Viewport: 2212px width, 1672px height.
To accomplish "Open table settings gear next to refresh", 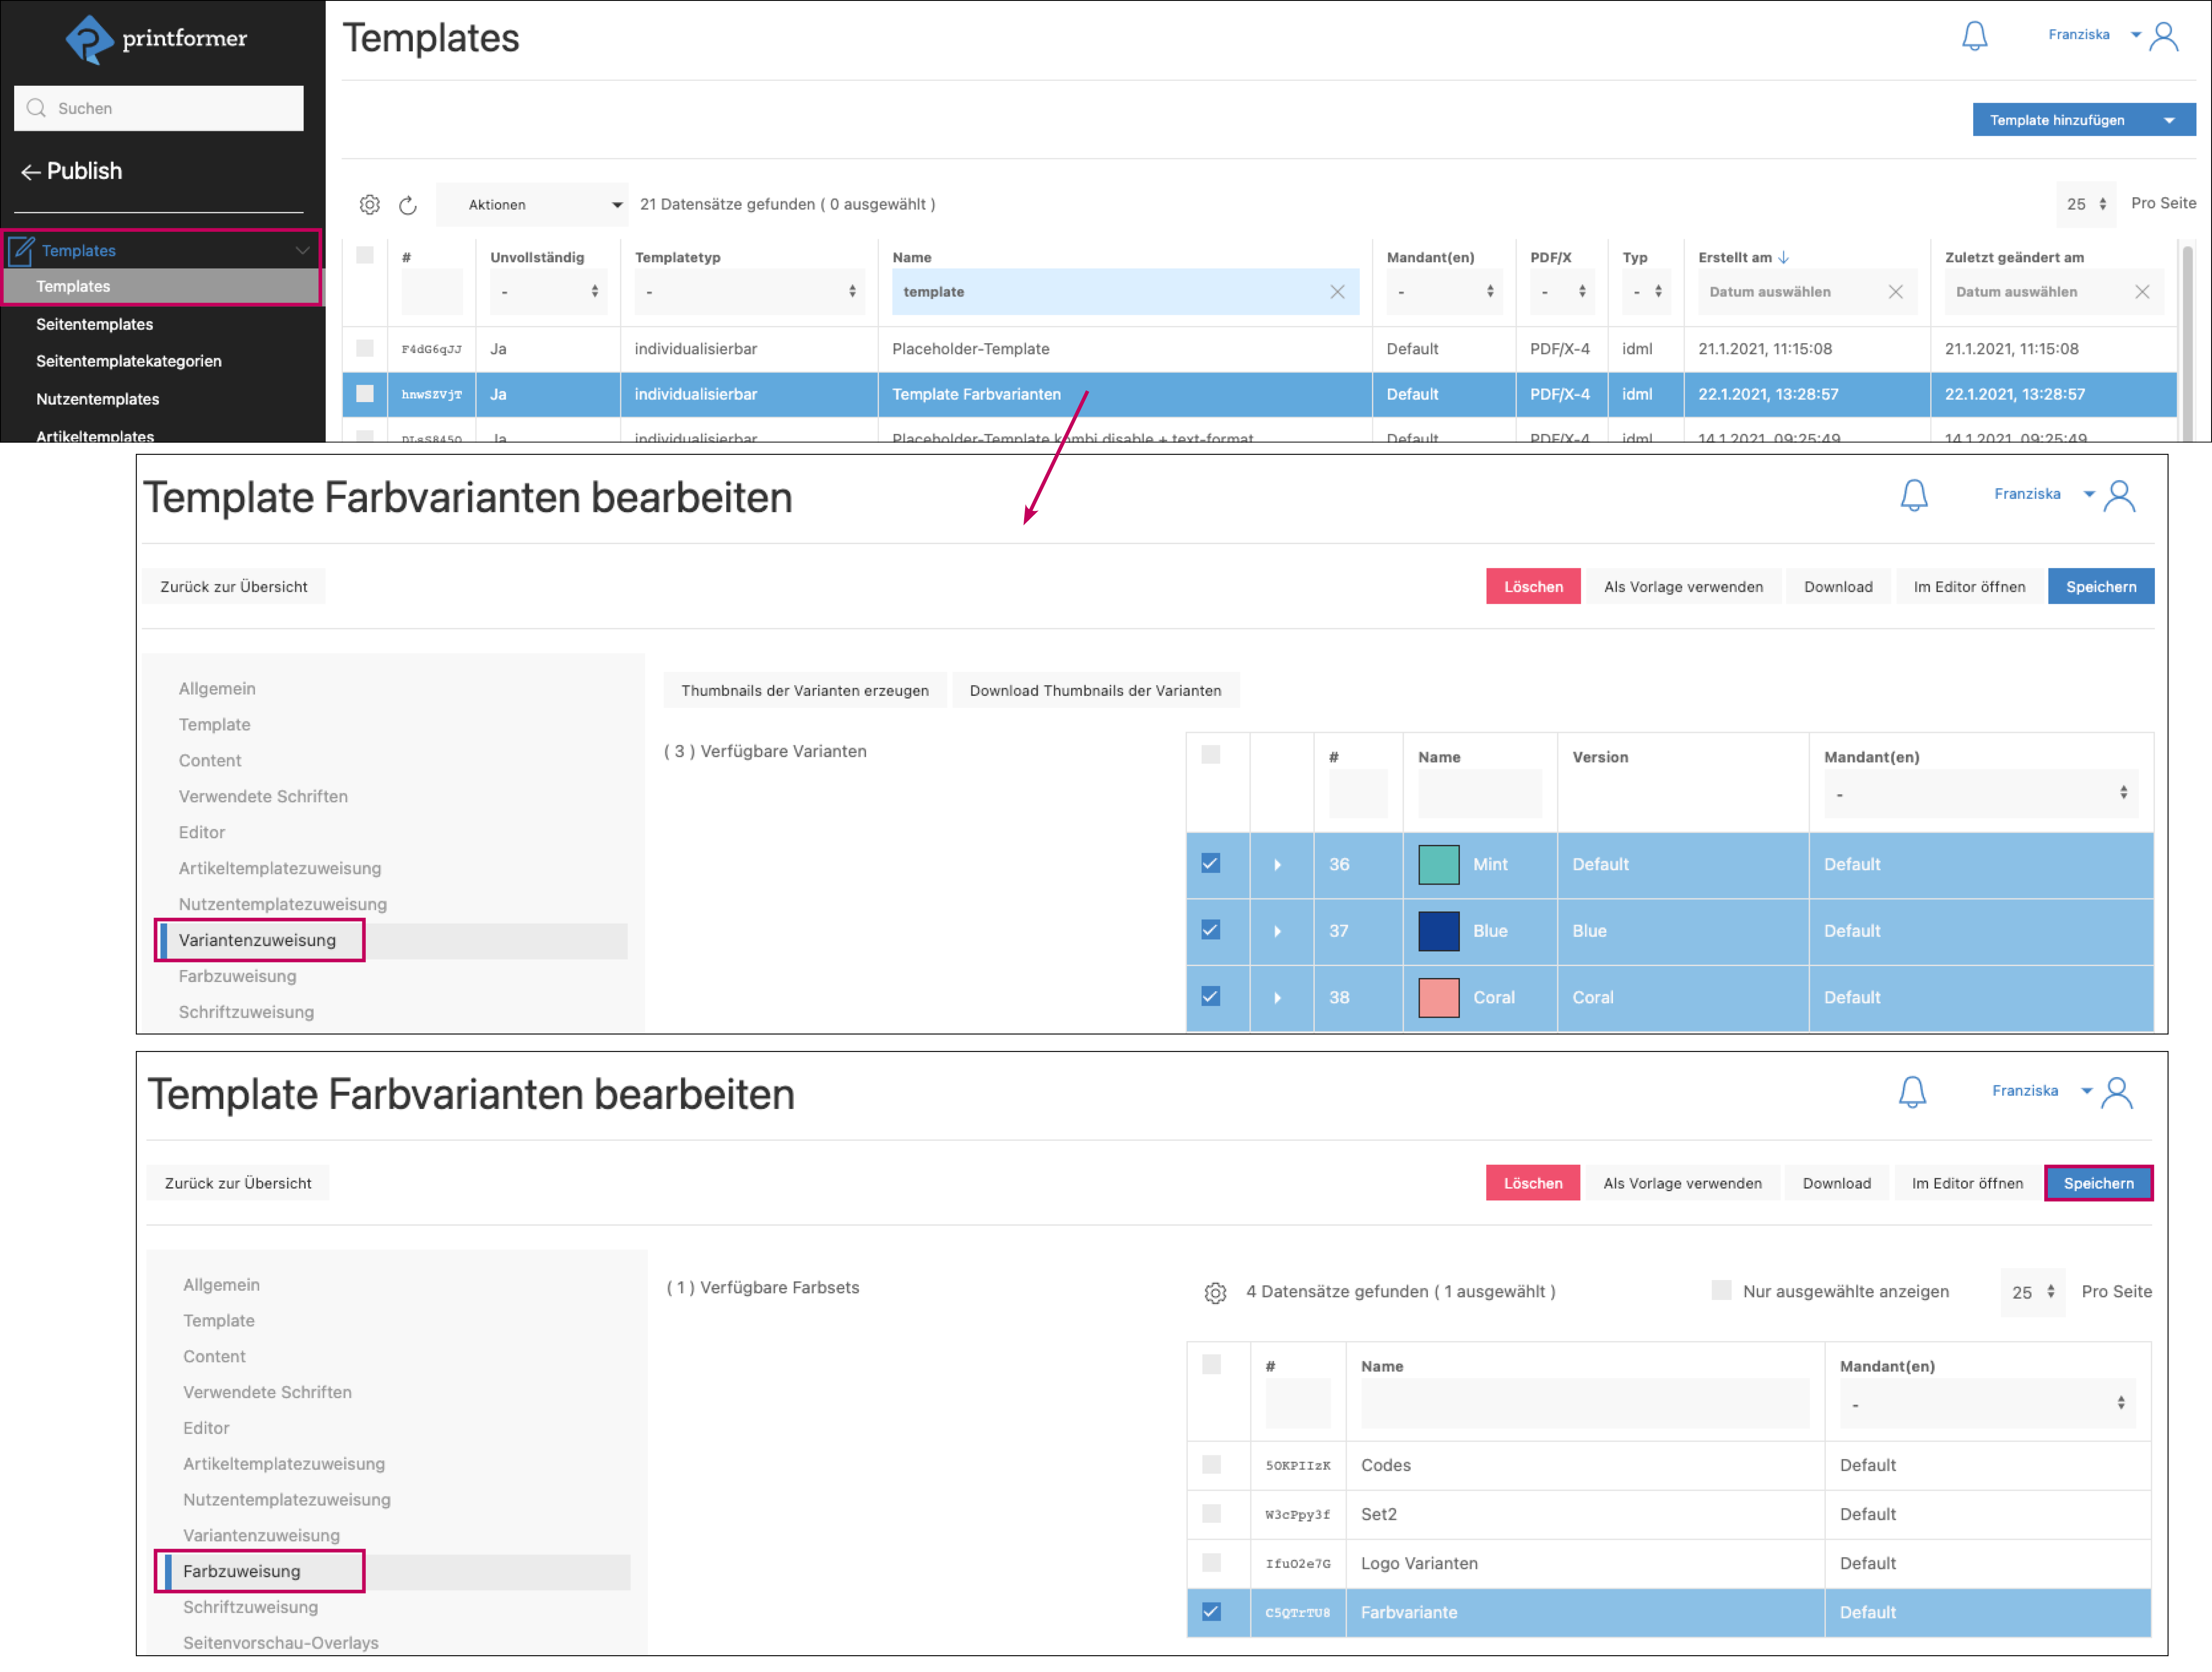I will [369, 205].
